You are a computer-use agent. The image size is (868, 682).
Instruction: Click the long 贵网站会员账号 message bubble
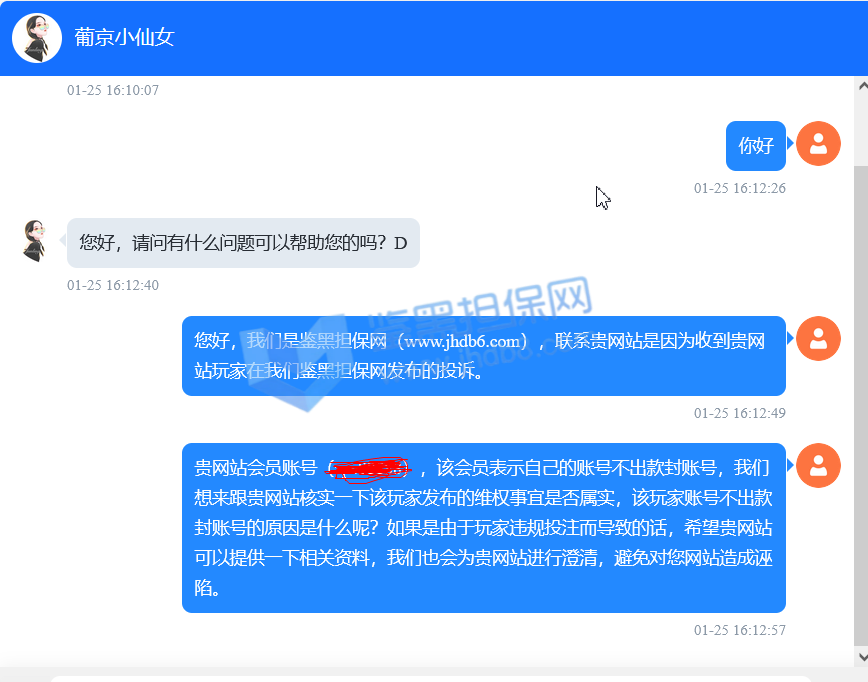(x=484, y=528)
